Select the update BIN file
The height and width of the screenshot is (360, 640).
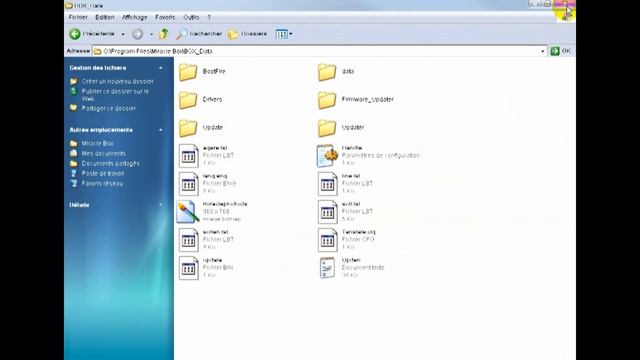(x=206, y=268)
